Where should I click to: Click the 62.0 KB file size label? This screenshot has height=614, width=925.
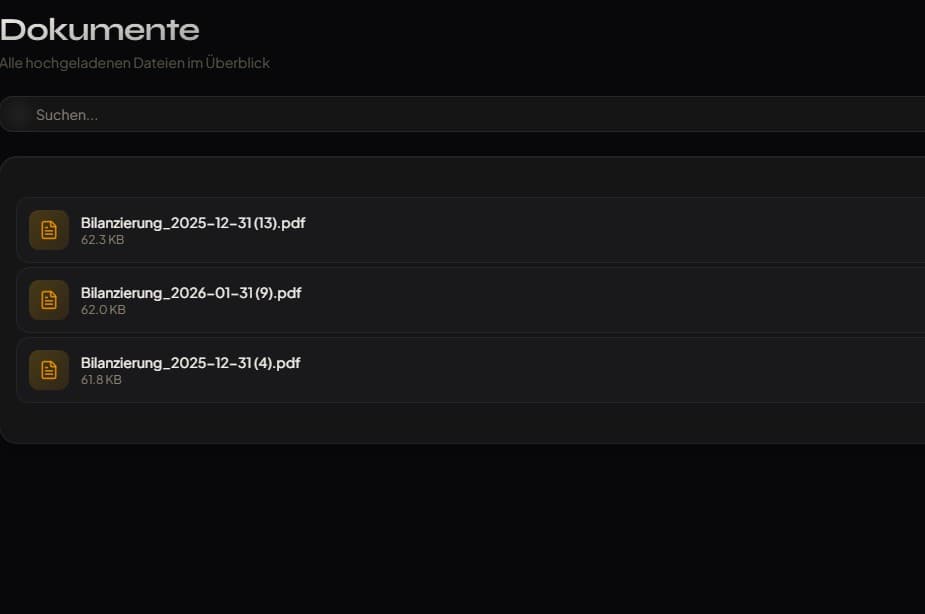pyautogui.click(x=103, y=310)
